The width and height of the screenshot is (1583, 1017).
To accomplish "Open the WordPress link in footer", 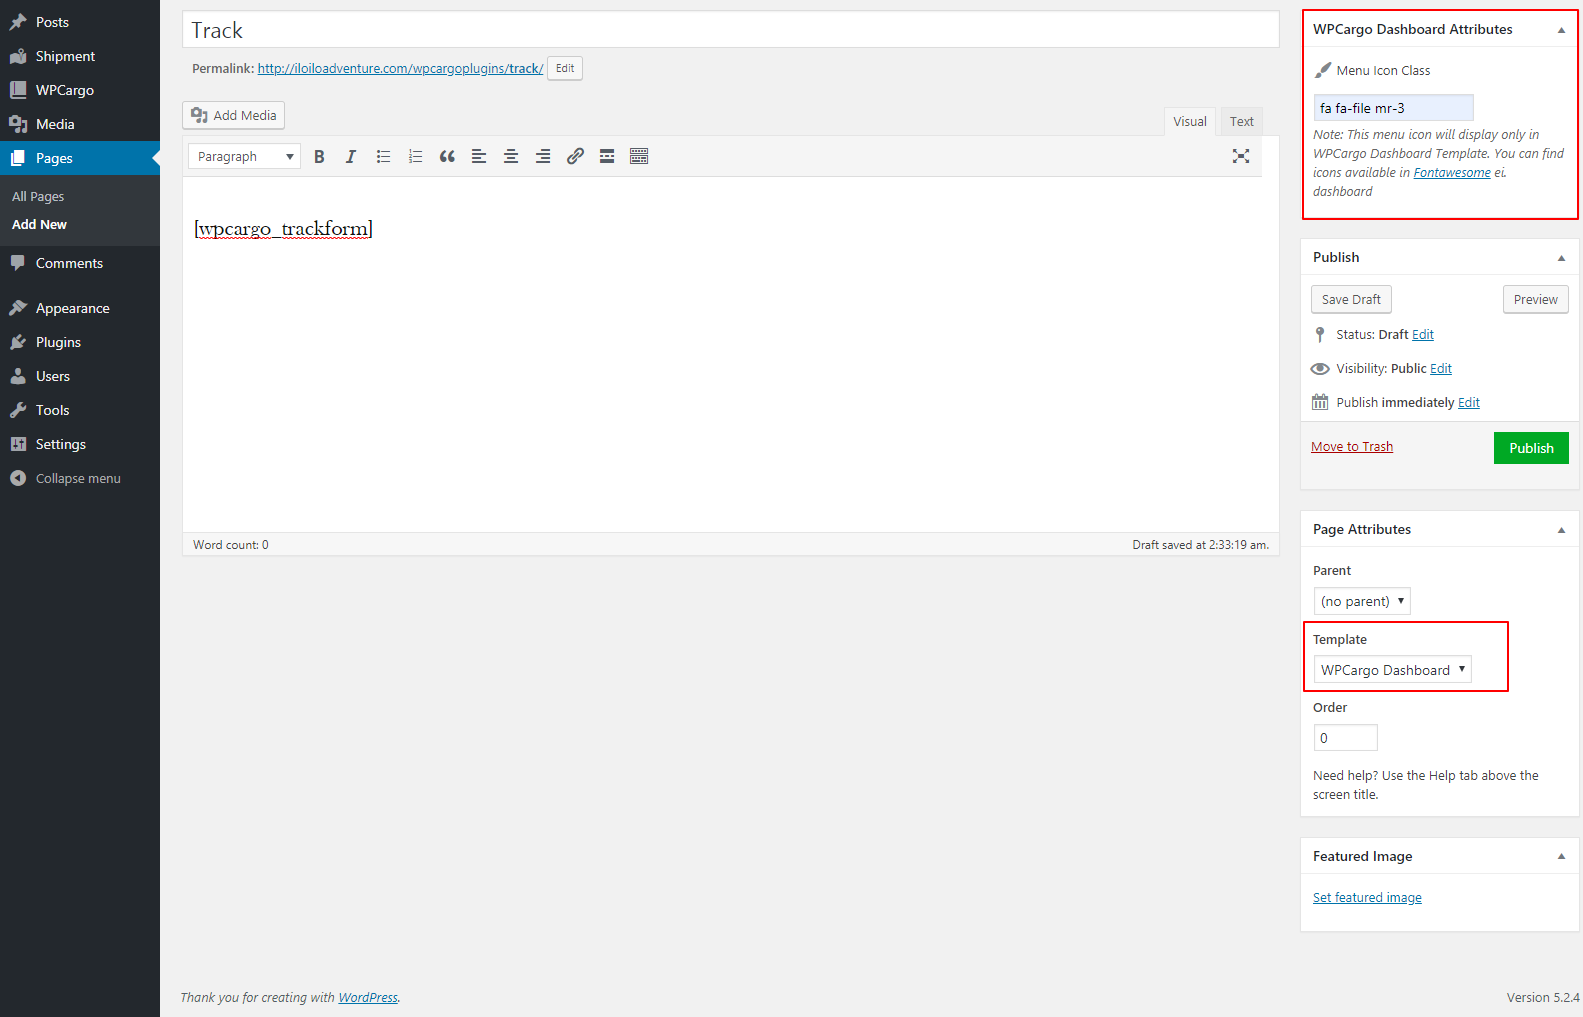I will 368,998.
